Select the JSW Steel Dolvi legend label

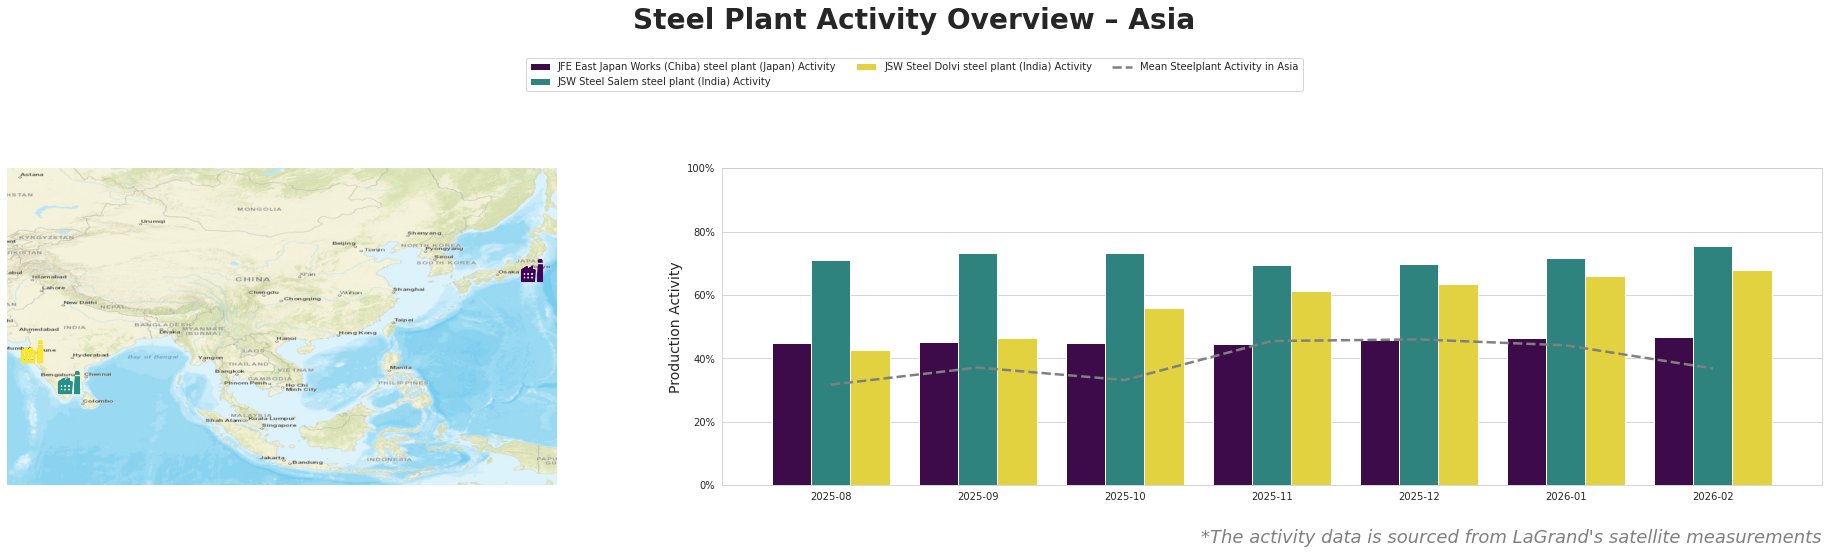pyautogui.click(x=988, y=67)
